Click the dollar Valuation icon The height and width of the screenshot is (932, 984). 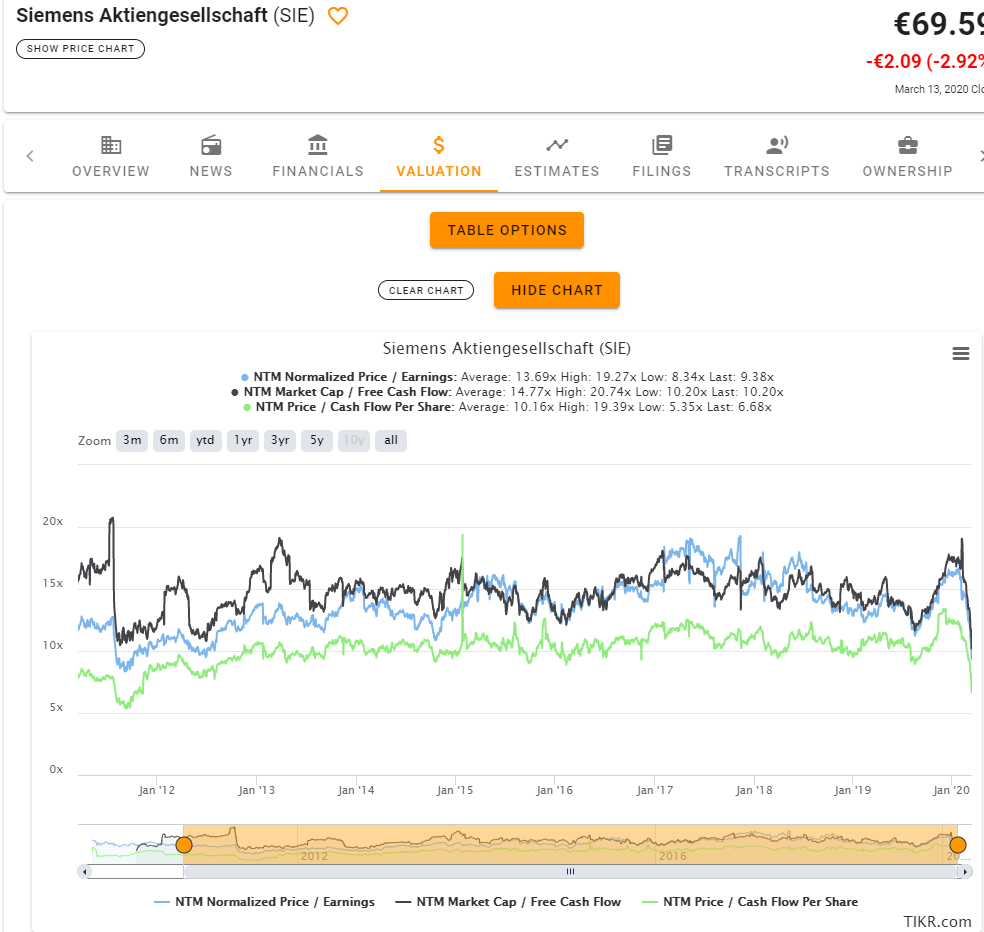coord(438,143)
